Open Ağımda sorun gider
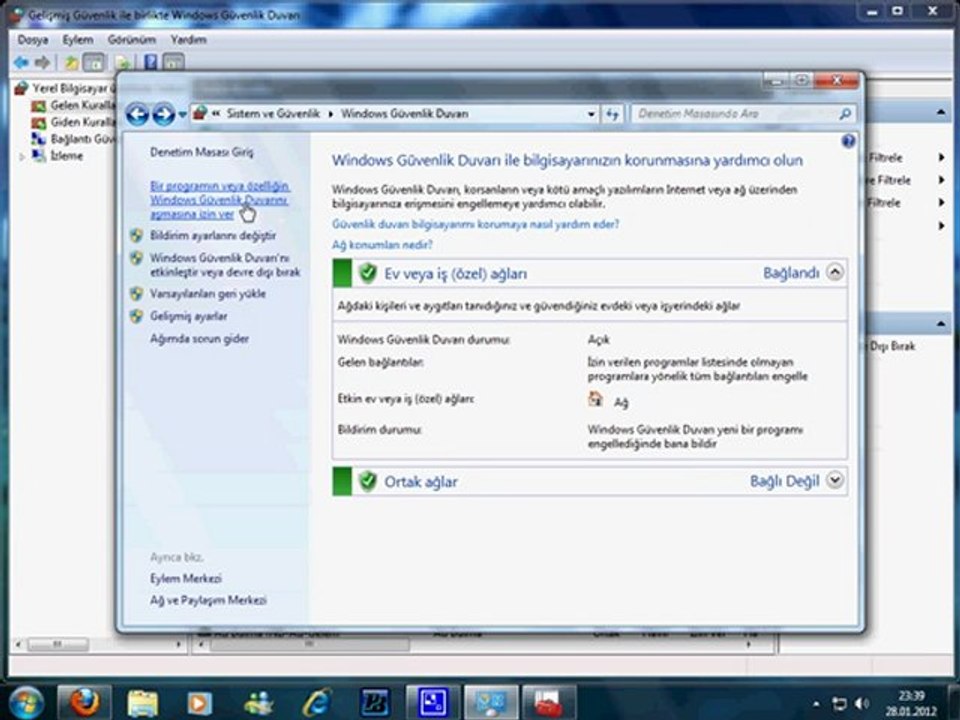 coord(199,339)
